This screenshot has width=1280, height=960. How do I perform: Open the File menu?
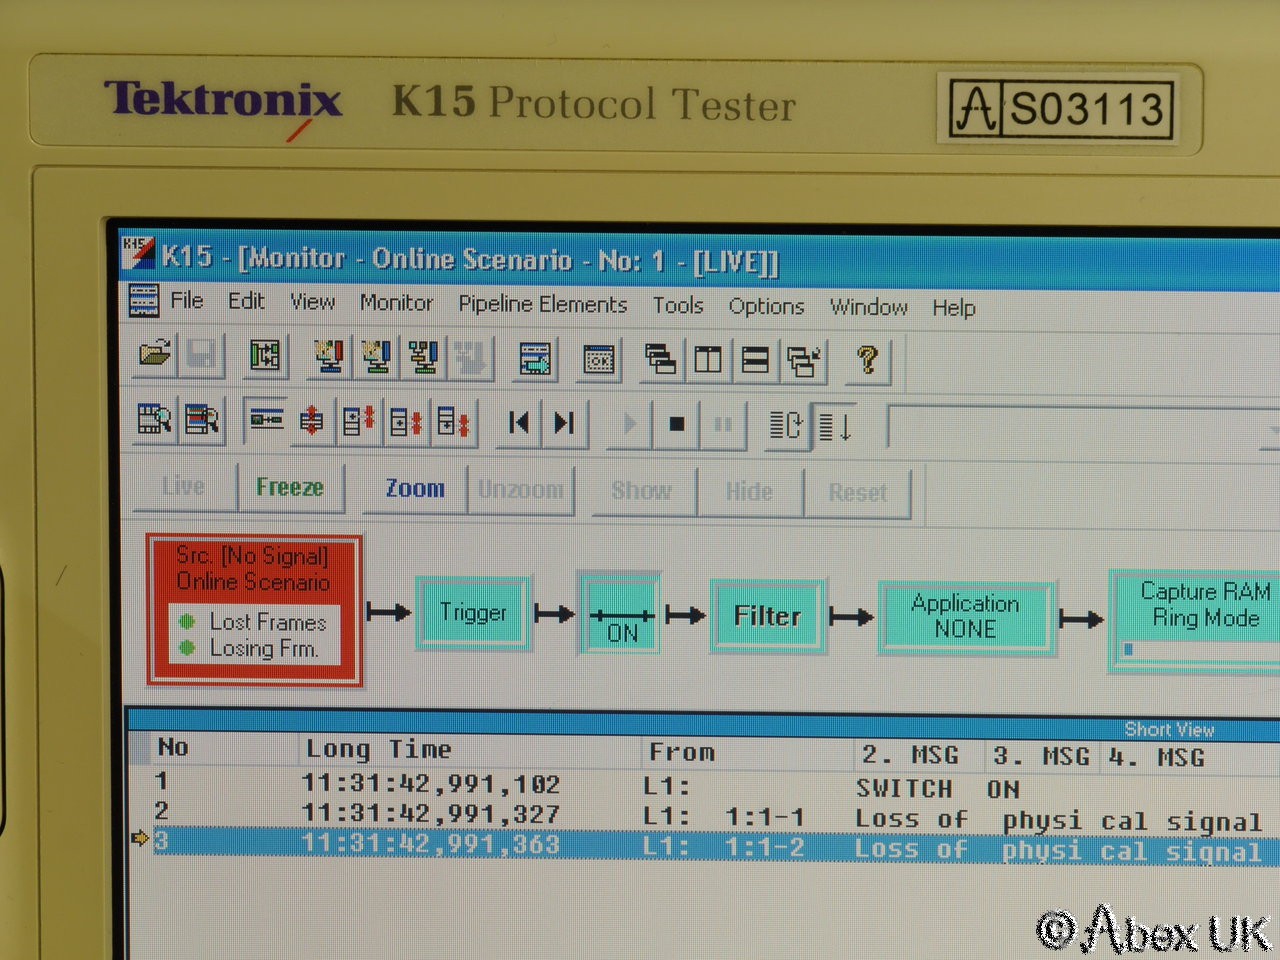point(187,300)
